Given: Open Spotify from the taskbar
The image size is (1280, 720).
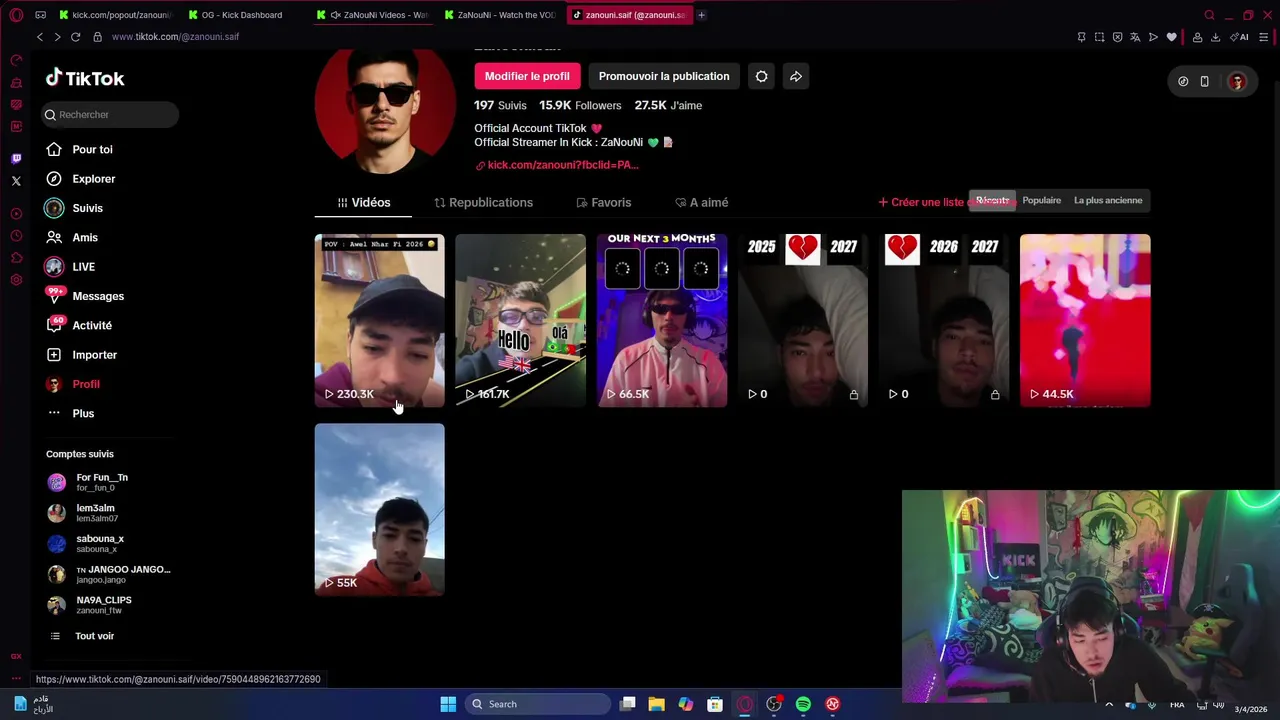Looking at the screenshot, I should (x=803, y=704).
